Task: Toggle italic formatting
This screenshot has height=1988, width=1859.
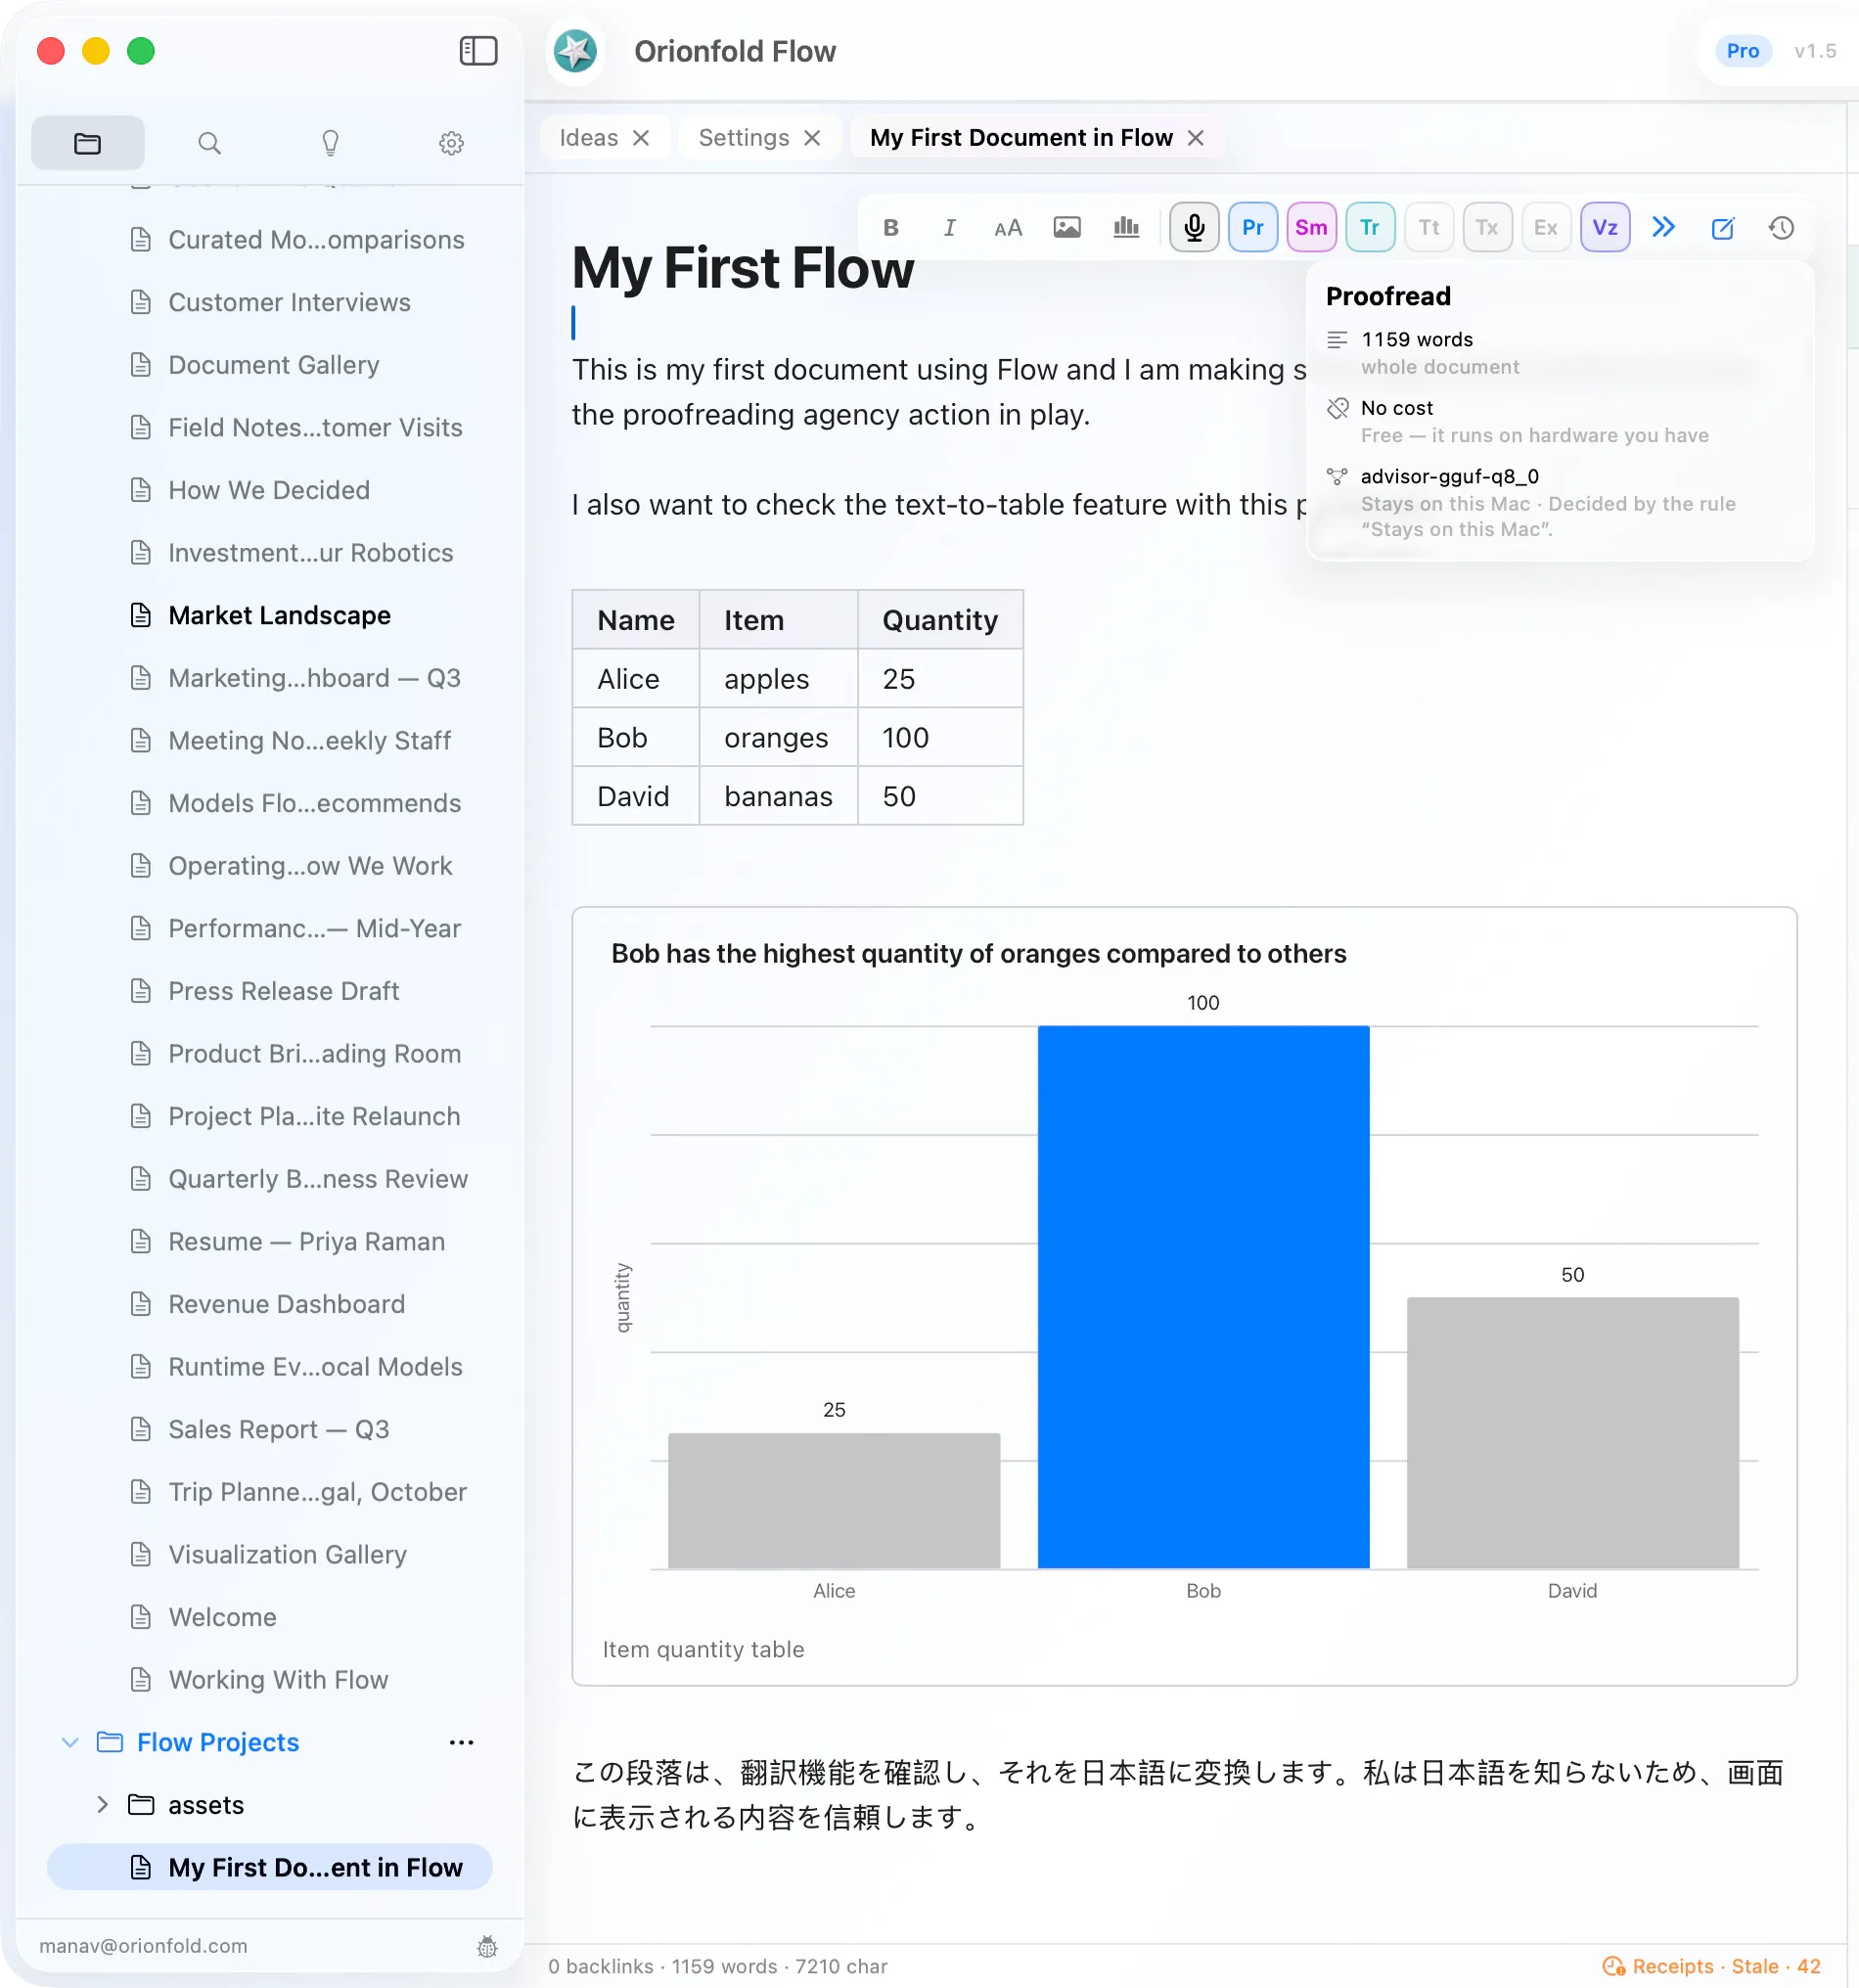Action: (949, 228)
